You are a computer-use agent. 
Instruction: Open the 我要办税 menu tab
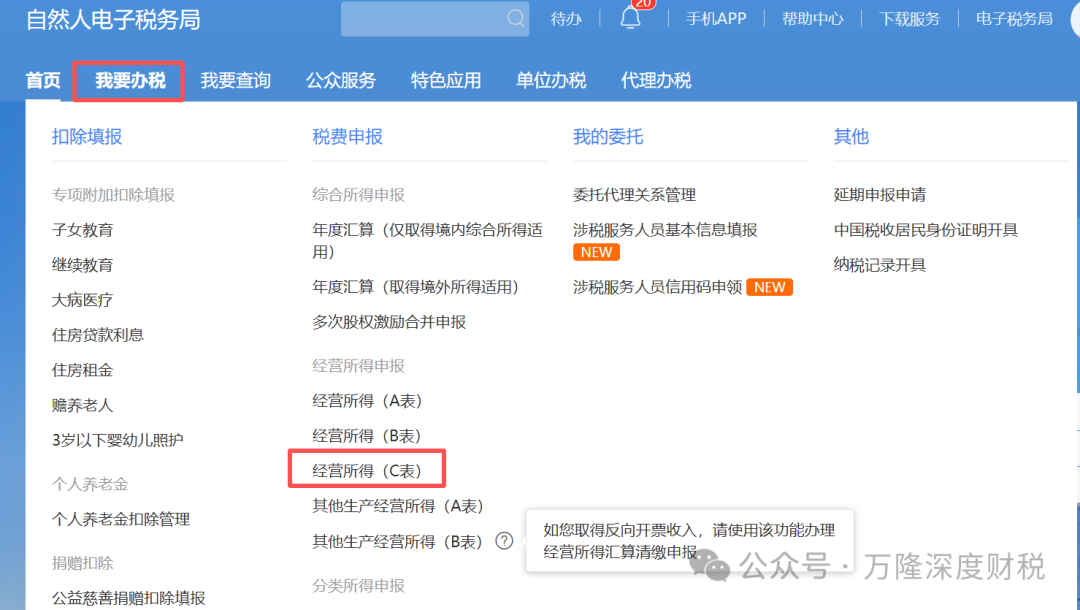[x=130, y=80]
